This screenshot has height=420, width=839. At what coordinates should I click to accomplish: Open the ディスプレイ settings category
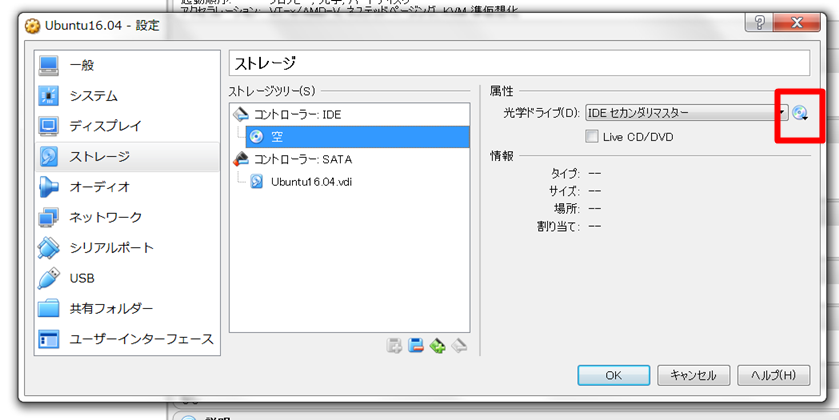click(x=127, y=126)
